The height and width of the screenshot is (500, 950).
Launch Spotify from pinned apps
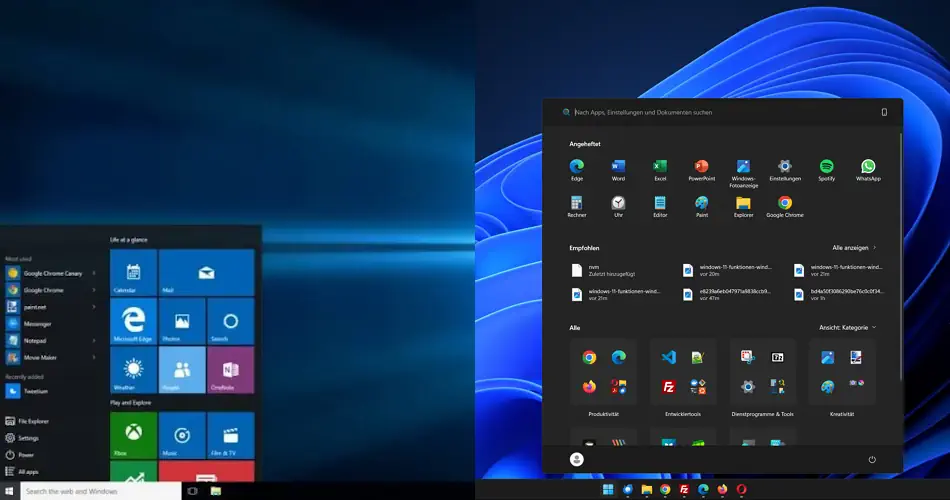pos(826,170)
